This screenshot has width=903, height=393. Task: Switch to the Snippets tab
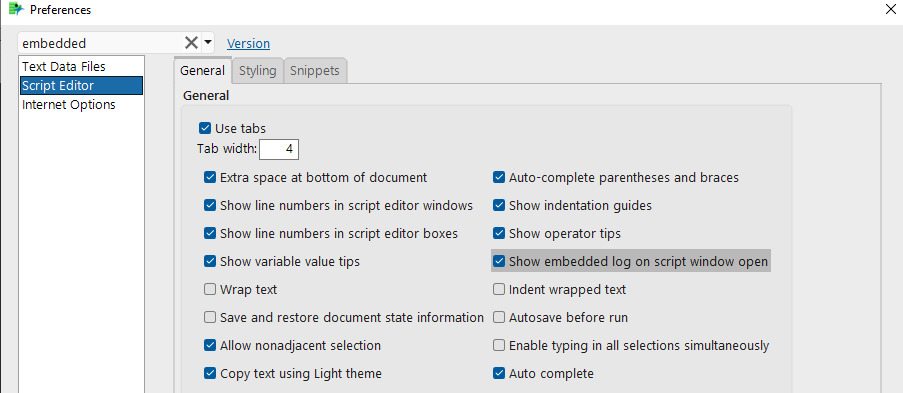coord(314,71)
